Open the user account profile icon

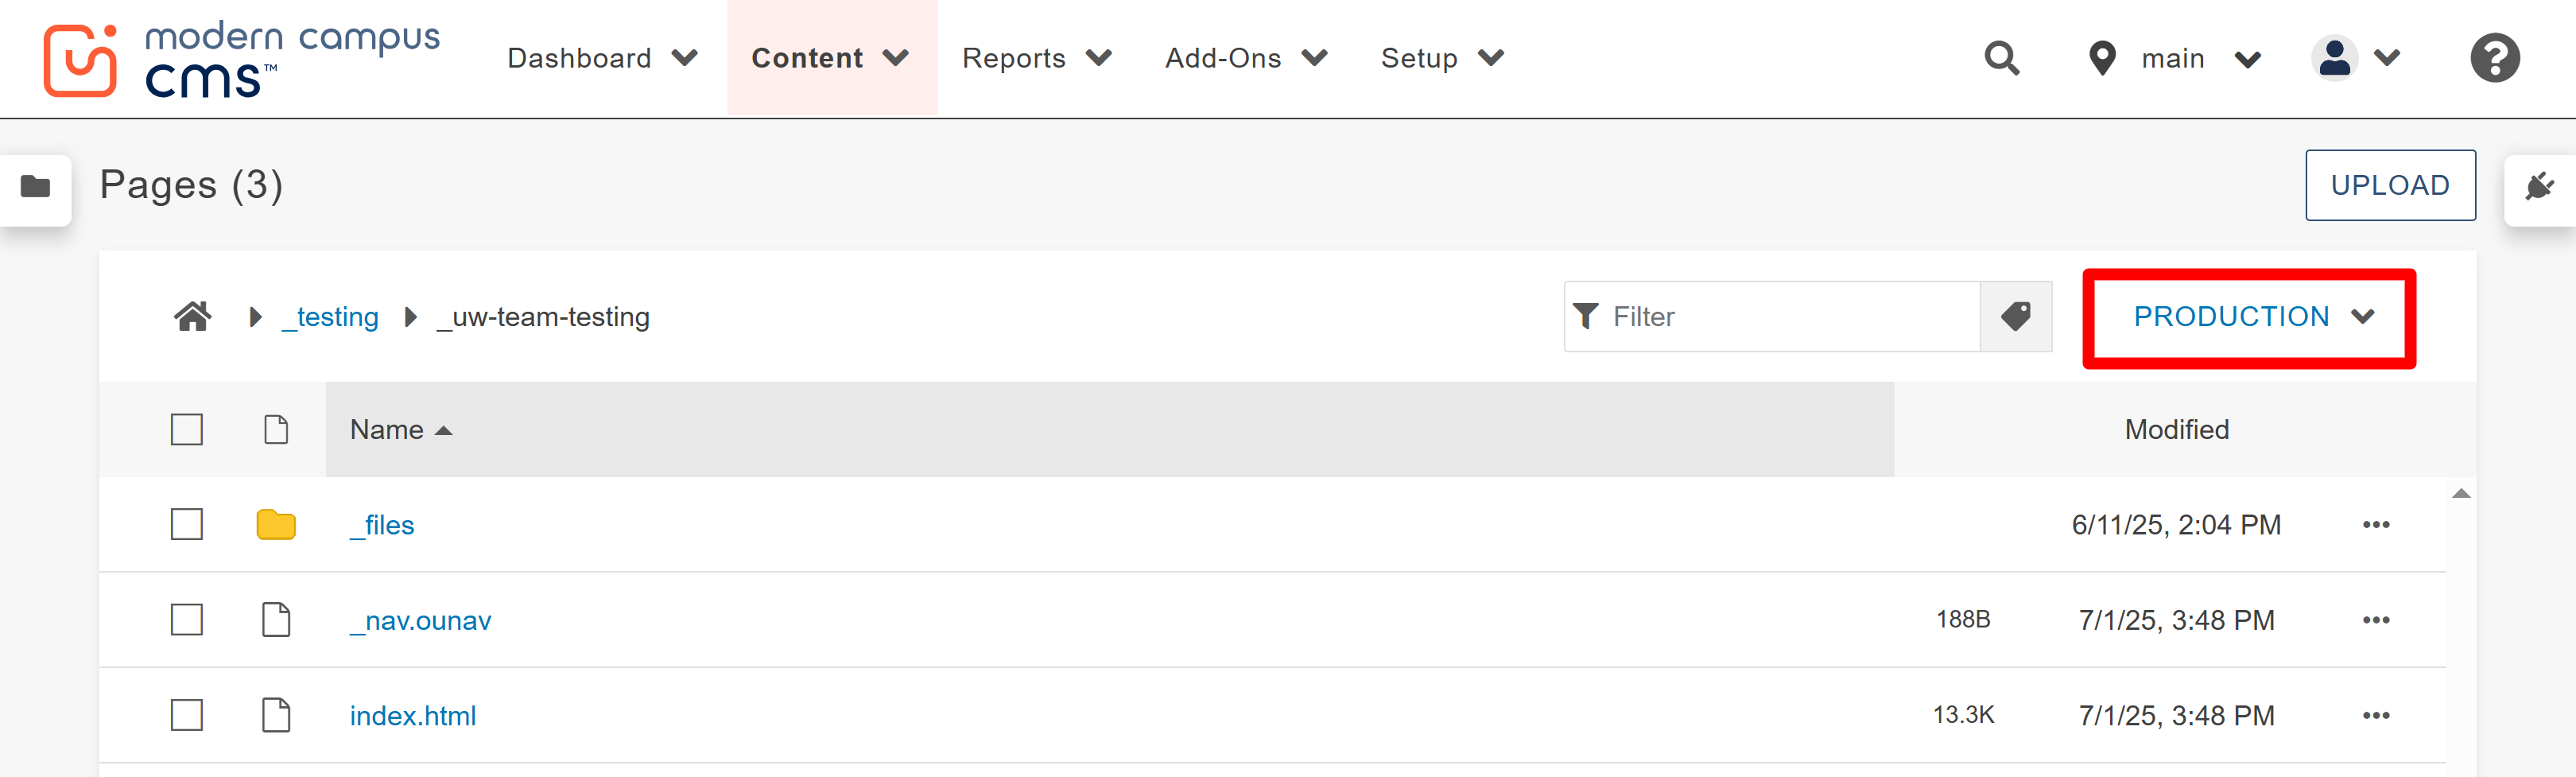click(2334, 57)
